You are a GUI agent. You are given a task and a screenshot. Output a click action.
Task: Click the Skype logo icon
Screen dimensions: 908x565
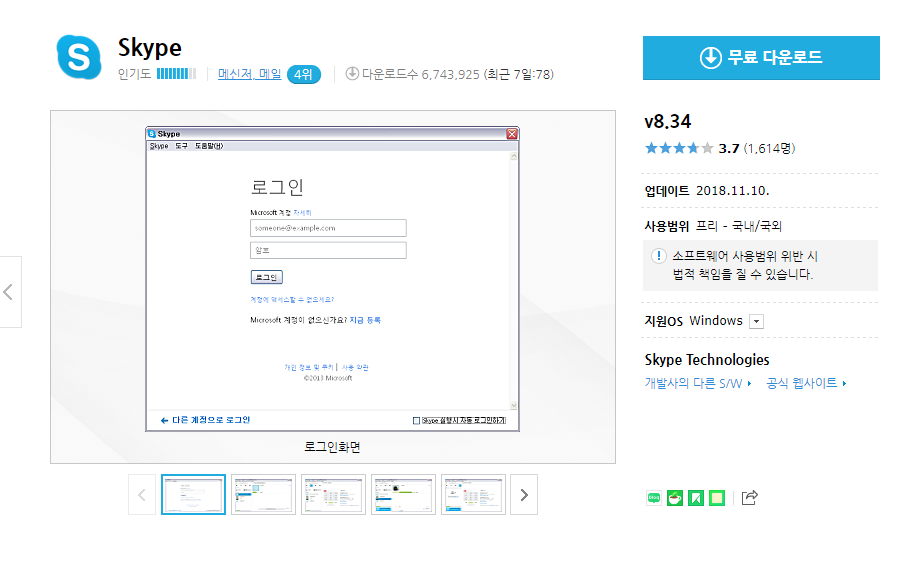(x=79, y=57)
